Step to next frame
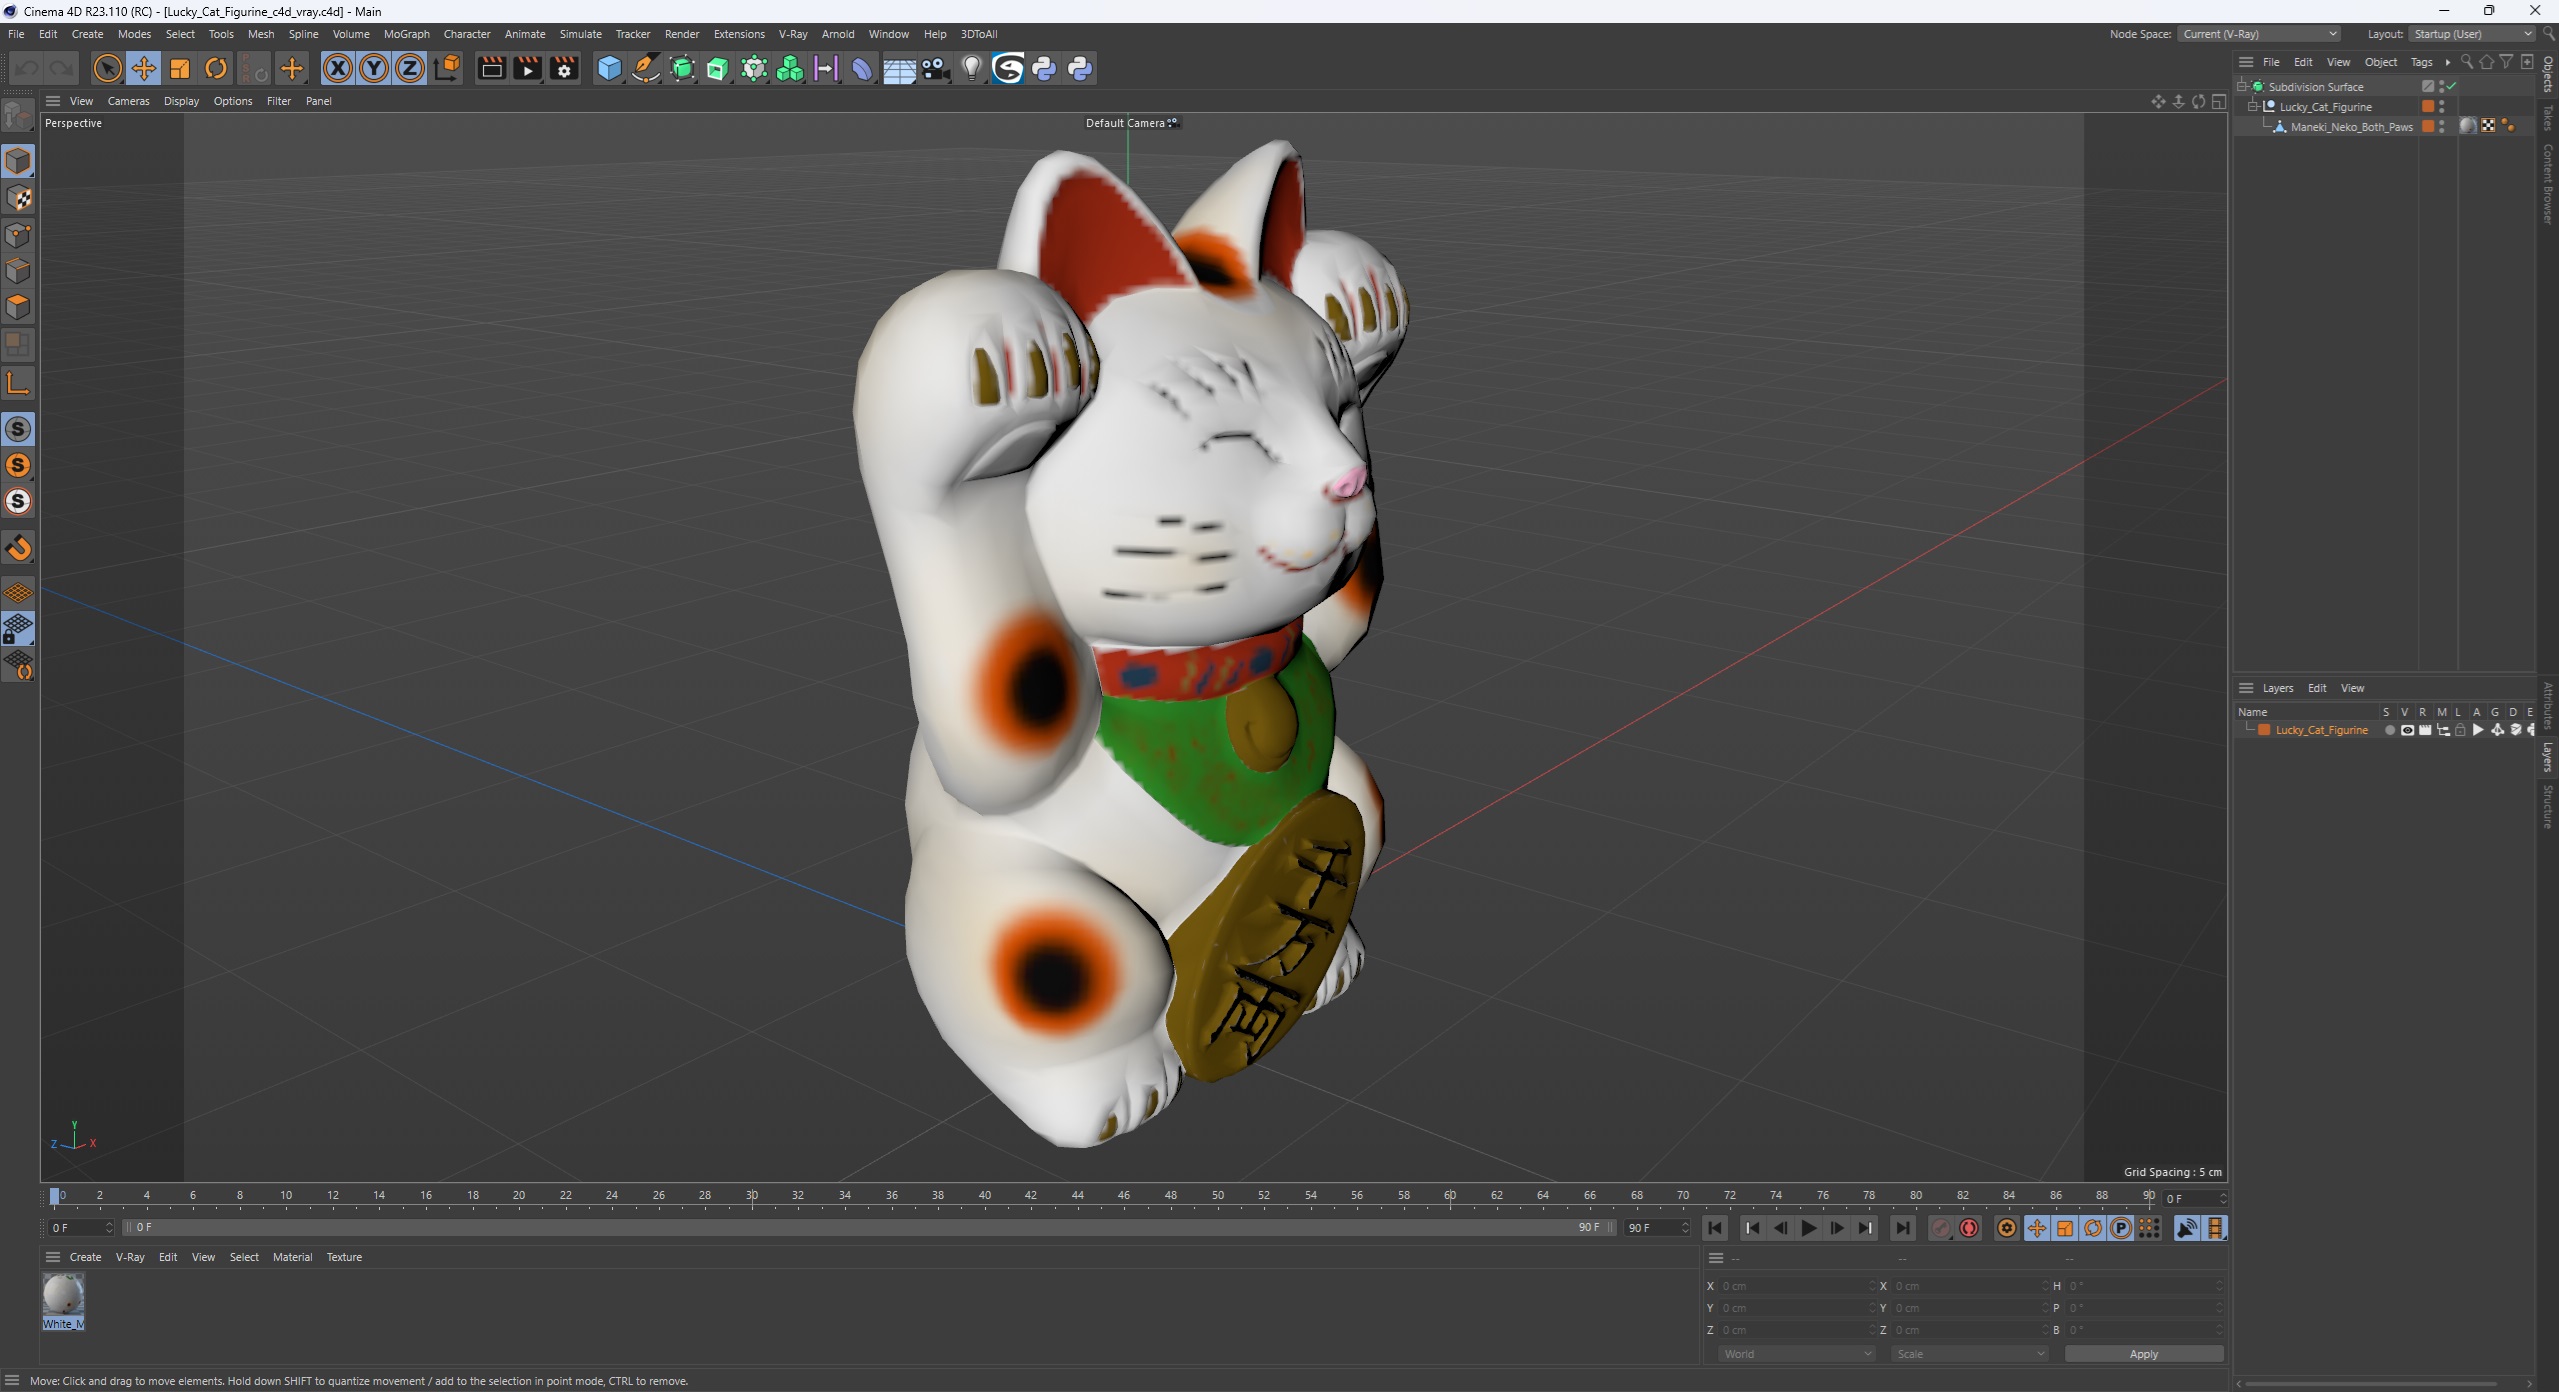This screenshot has height=1392, width=2559. click(x=1837, y=1228)
